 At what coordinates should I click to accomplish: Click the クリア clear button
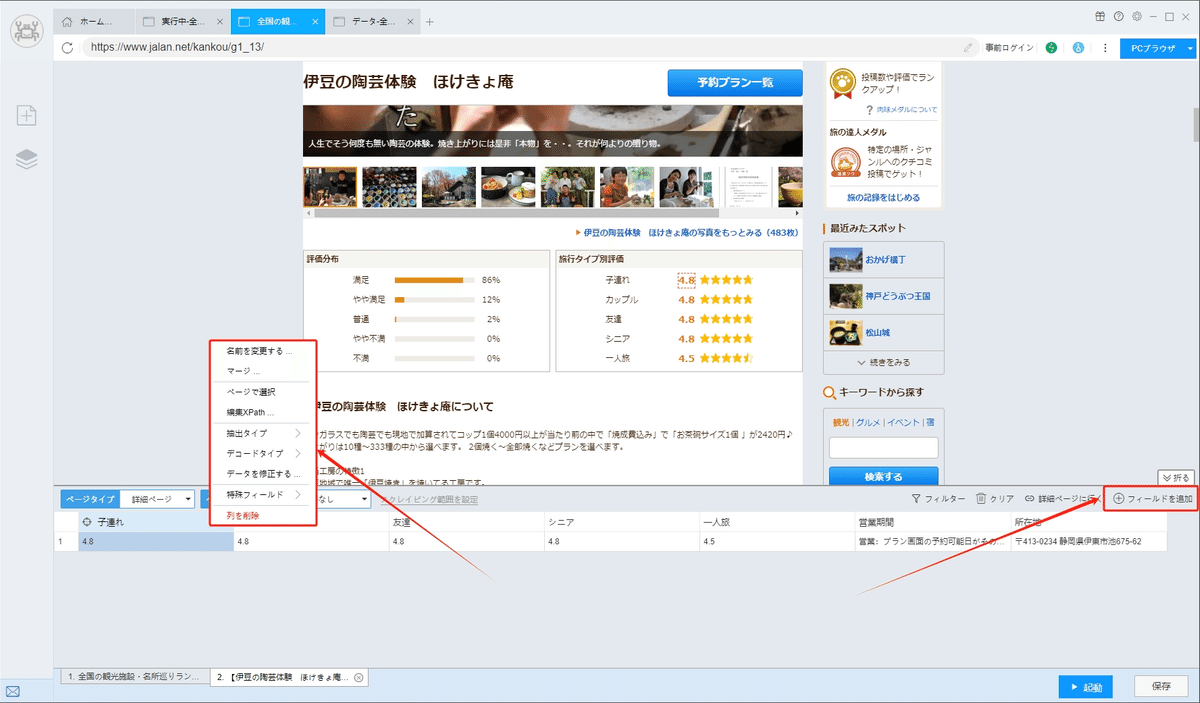[x=995, y=498]
